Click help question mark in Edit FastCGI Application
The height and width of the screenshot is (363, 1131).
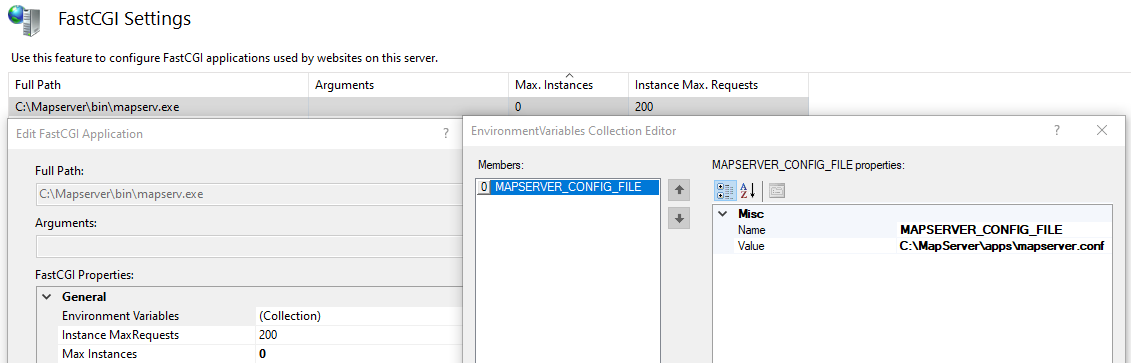[445, 133]
